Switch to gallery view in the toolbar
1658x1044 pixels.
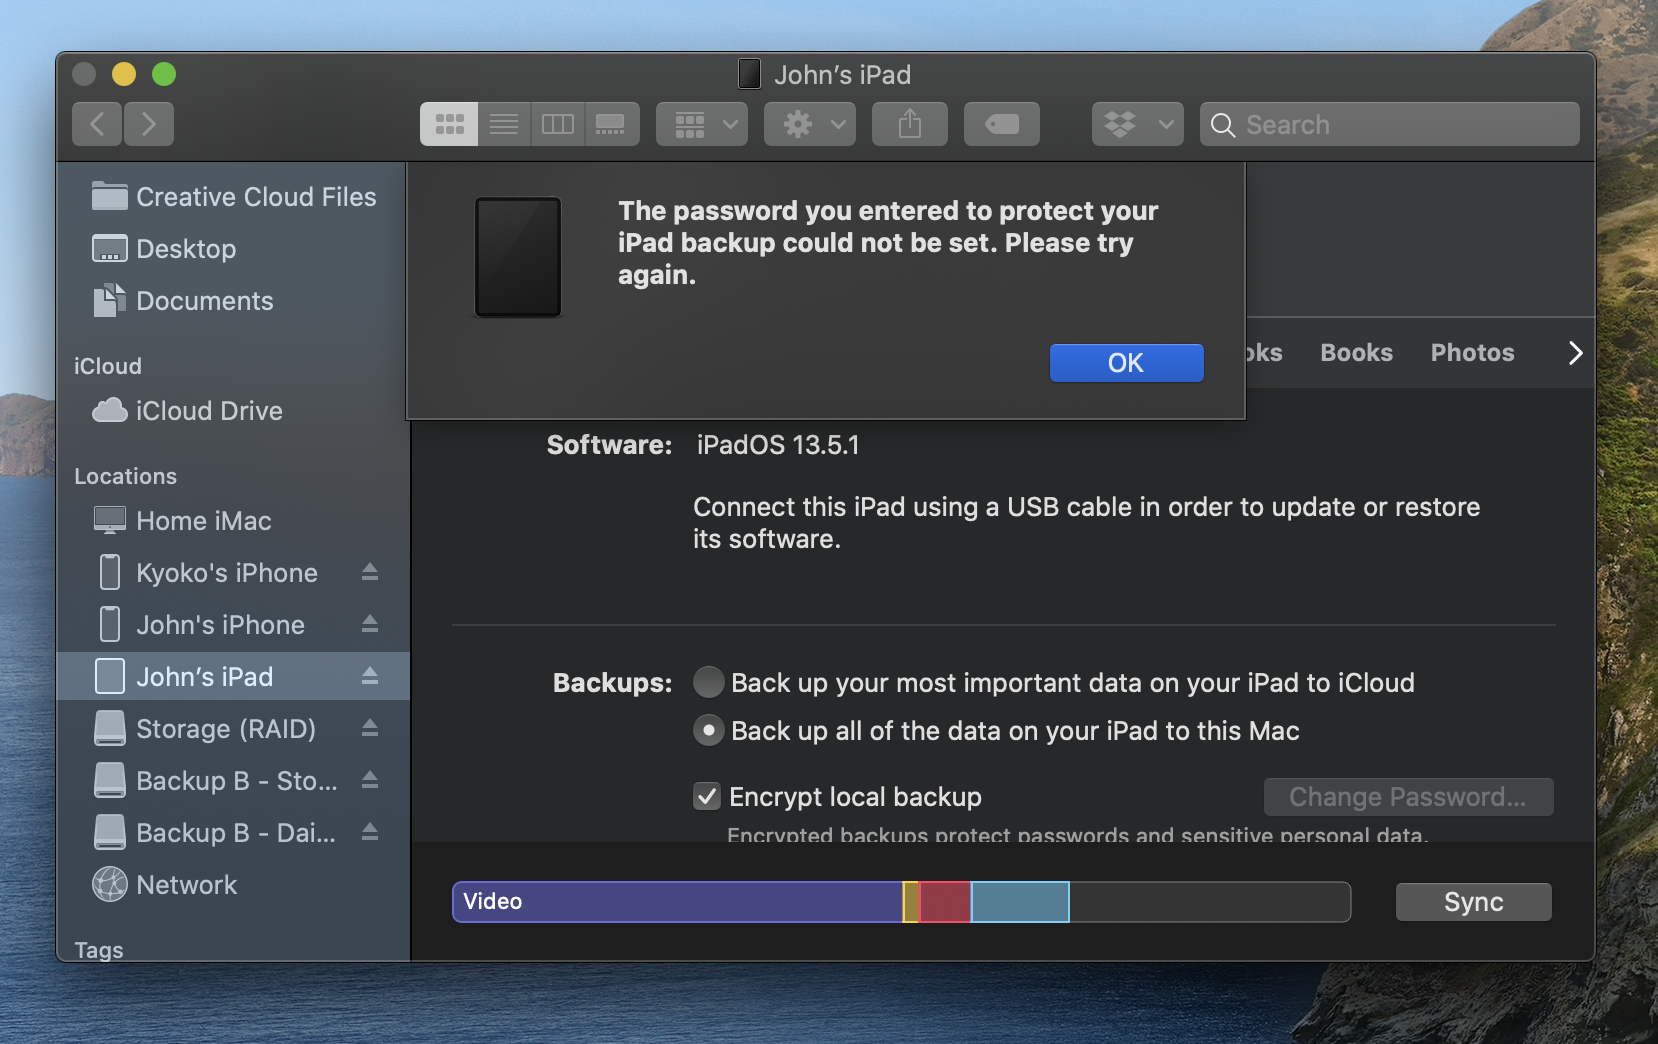click(611, 123)
